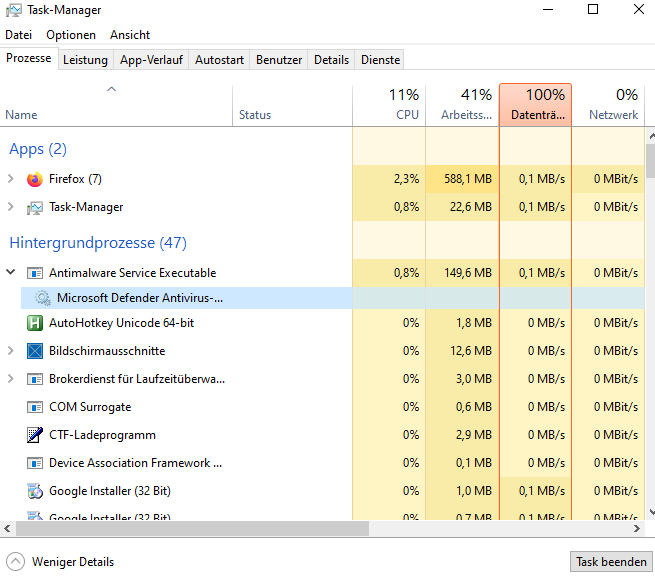
Task: Click Task-Manager memory value 22,6 MB
Action: tap(471, 207)
